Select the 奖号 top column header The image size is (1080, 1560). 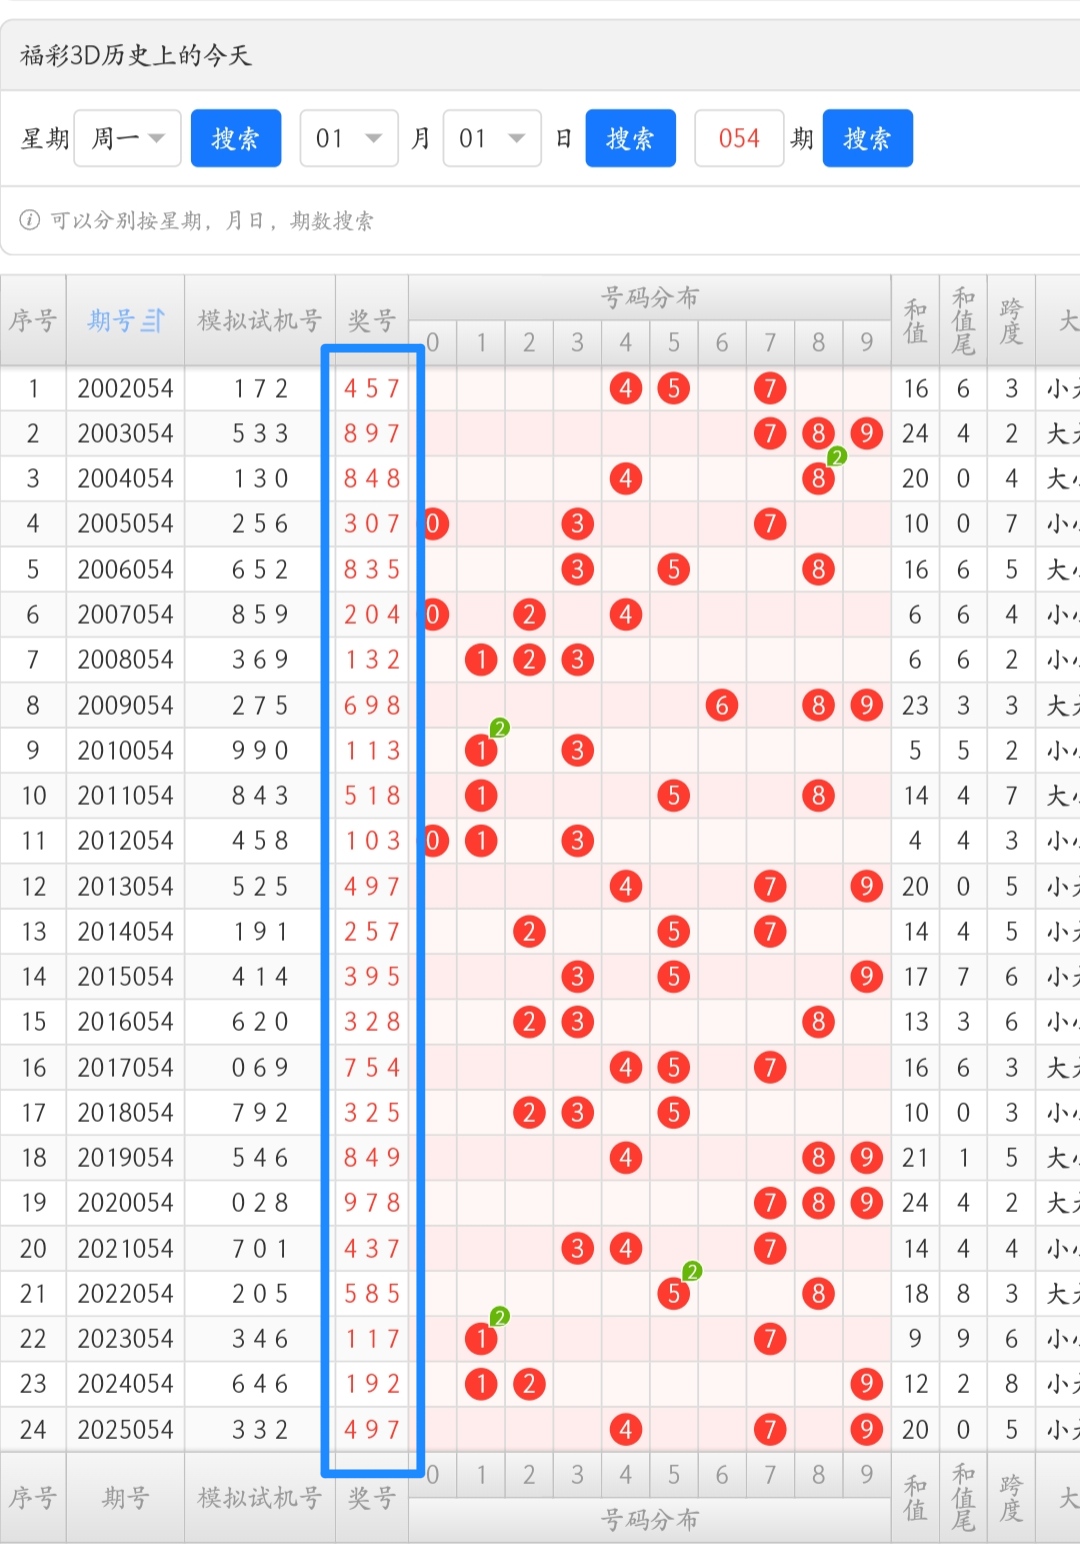pos(372,321)
